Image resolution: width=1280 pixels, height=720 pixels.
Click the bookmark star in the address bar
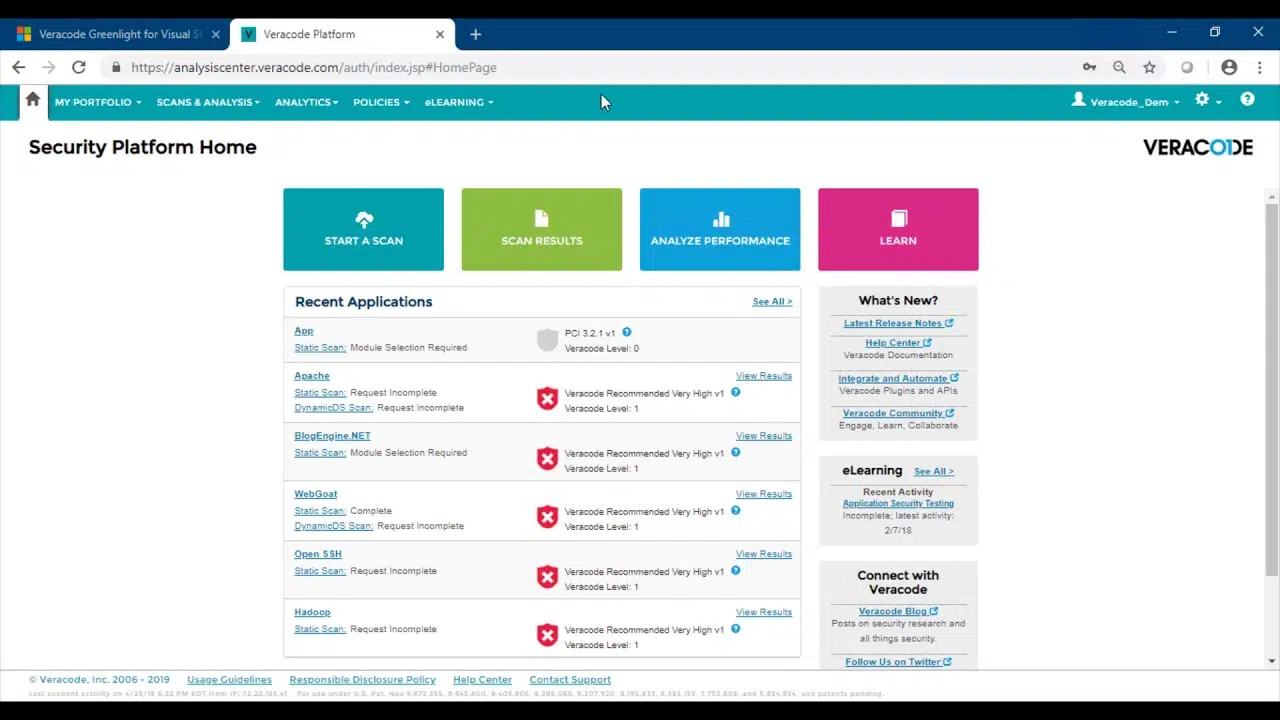tap(1149, 67)
